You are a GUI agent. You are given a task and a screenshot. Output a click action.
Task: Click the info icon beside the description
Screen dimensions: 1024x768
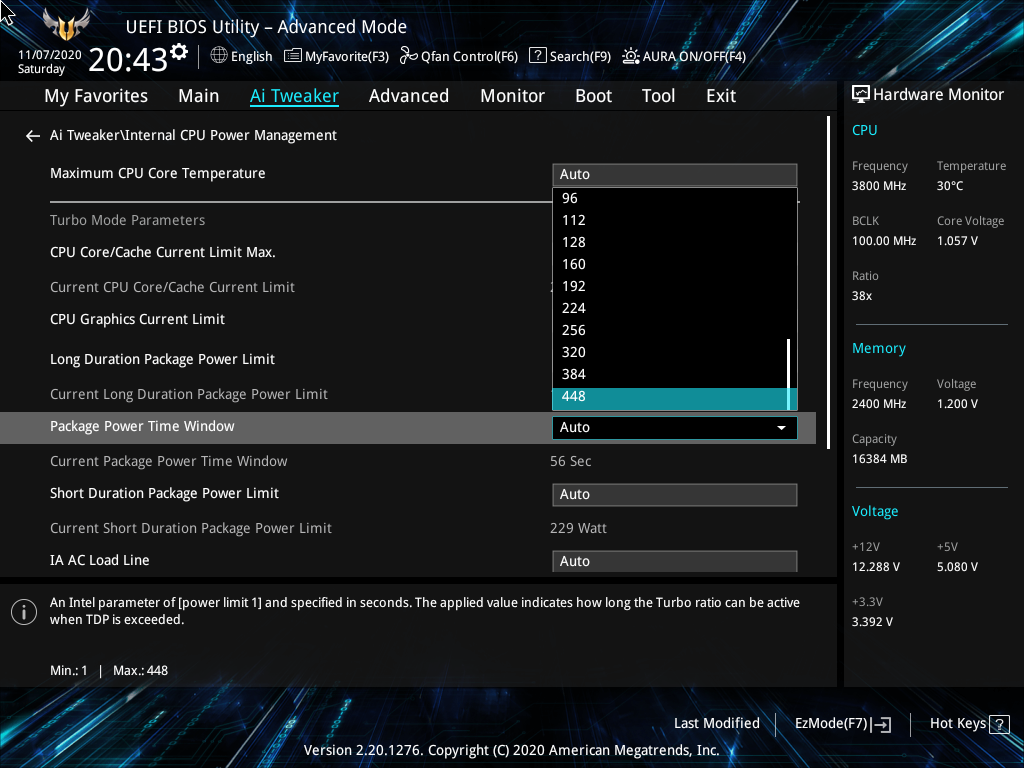click(x=24, y=612)
